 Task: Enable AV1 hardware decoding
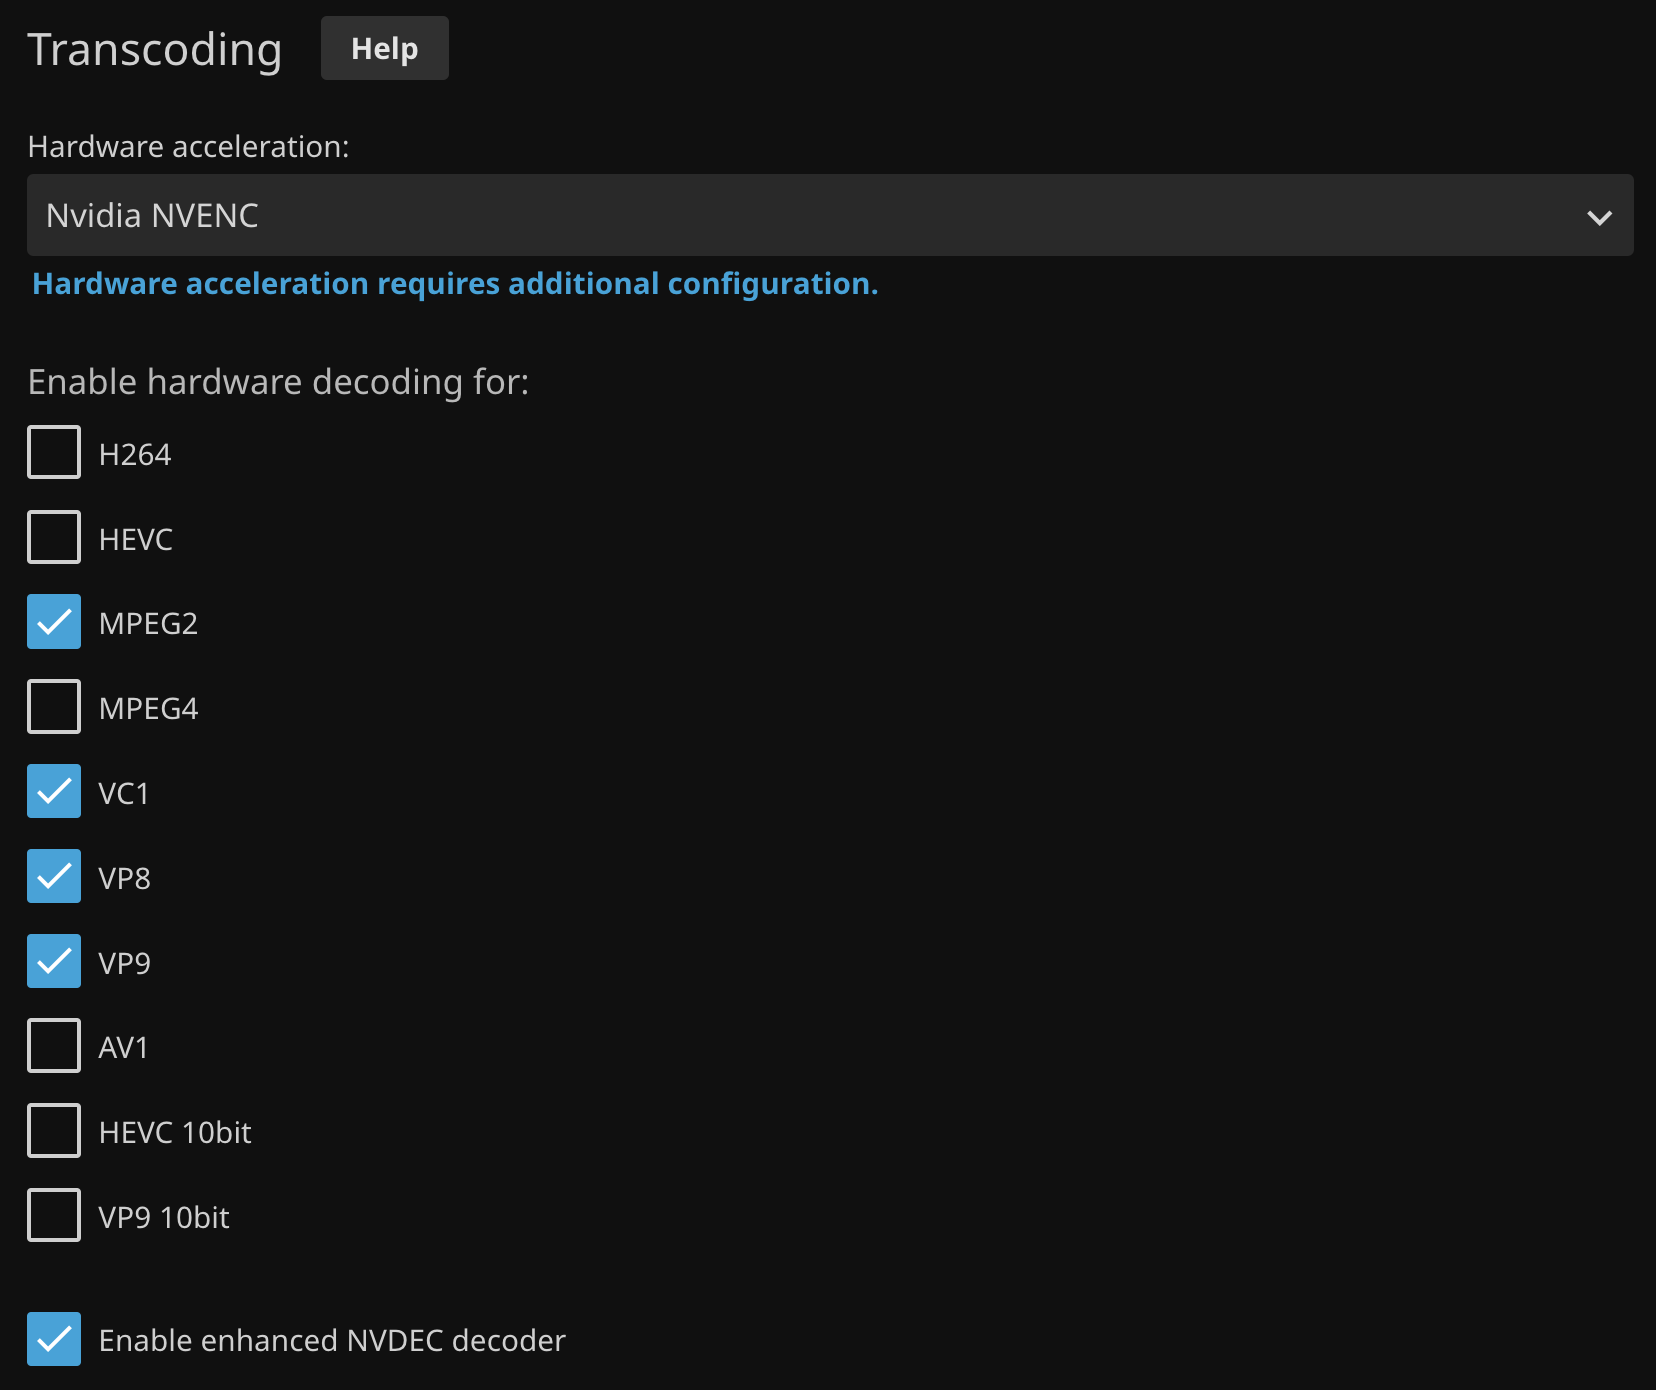(x=54, y=1046)
